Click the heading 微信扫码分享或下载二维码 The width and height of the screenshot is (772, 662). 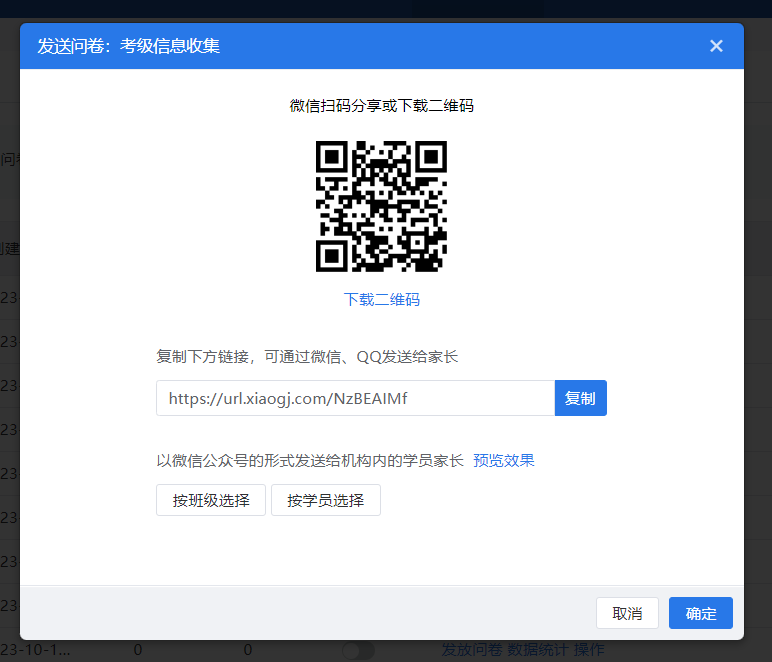coord(382,105)
